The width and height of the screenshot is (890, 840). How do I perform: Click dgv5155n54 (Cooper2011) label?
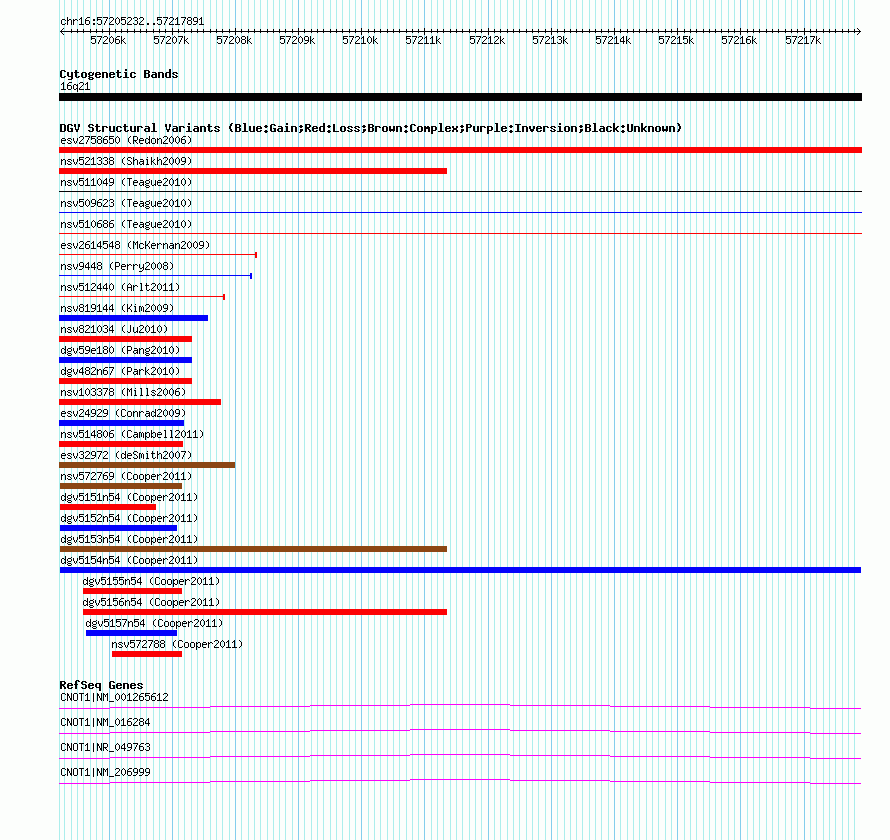coord(151,581)
